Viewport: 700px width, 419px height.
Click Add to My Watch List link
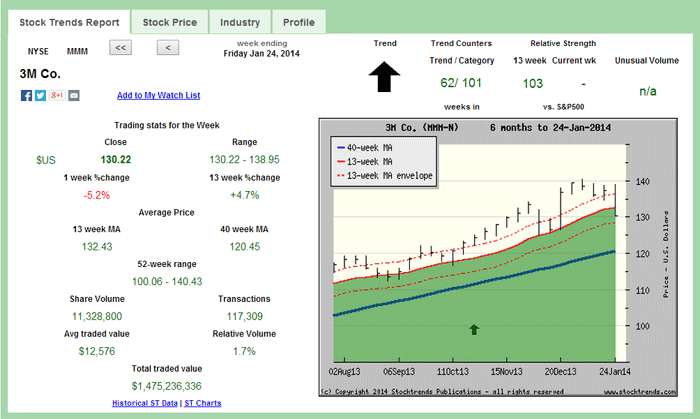coord(158,95)
